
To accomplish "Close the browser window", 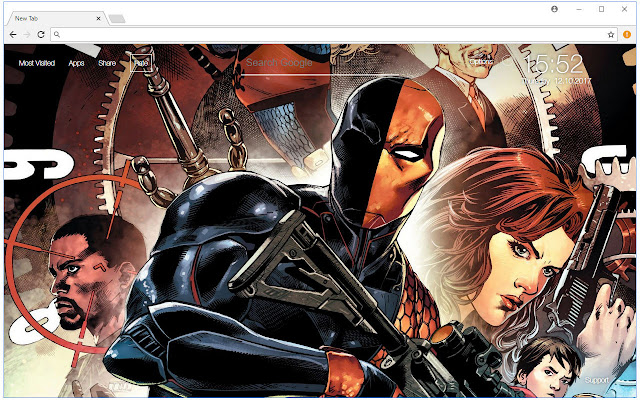I will point(624,9).
